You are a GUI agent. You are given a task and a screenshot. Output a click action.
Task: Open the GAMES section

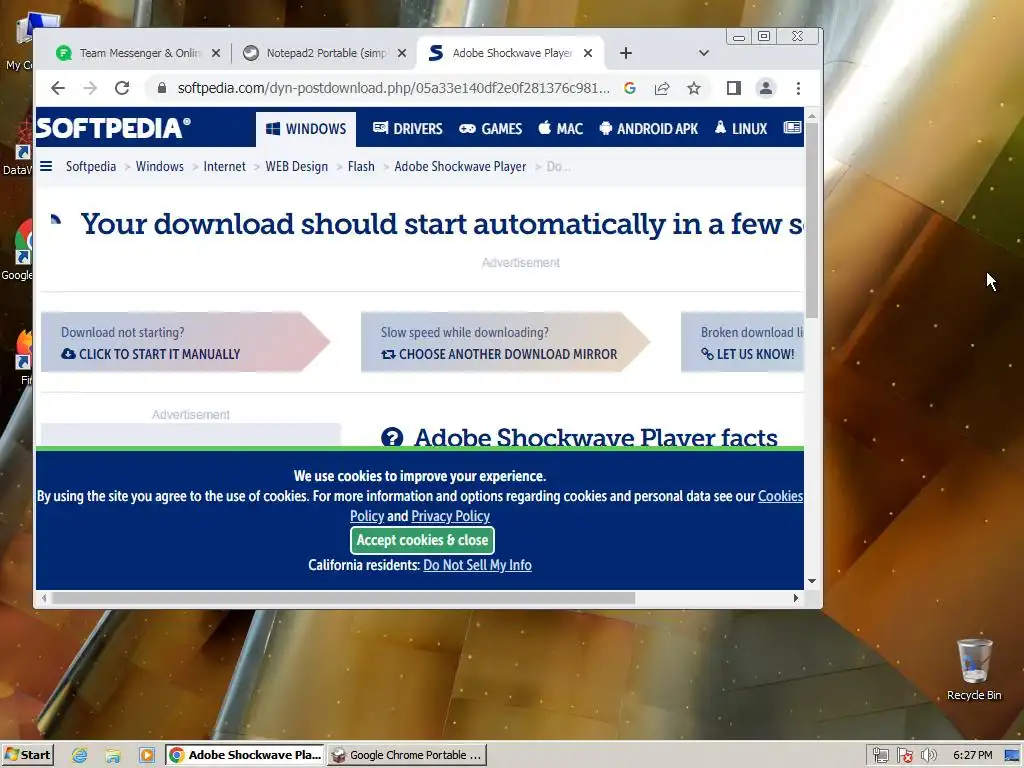(490, 129)
